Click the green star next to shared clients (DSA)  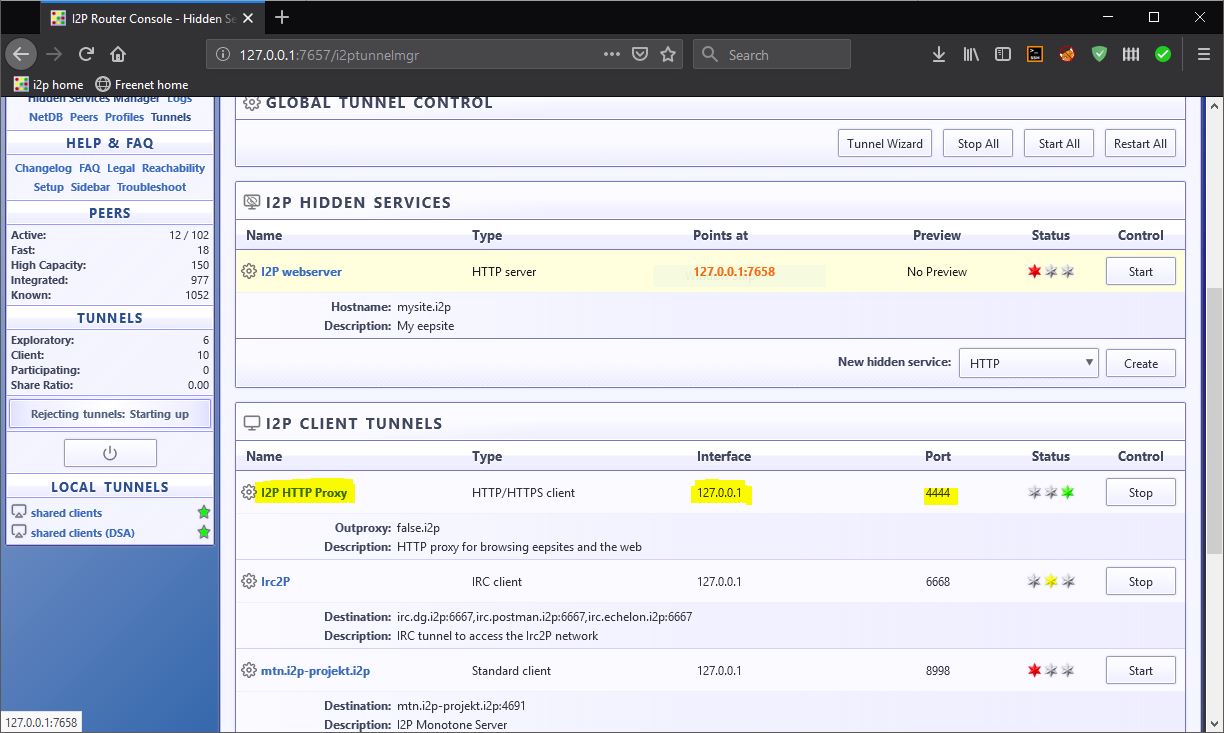204,533
